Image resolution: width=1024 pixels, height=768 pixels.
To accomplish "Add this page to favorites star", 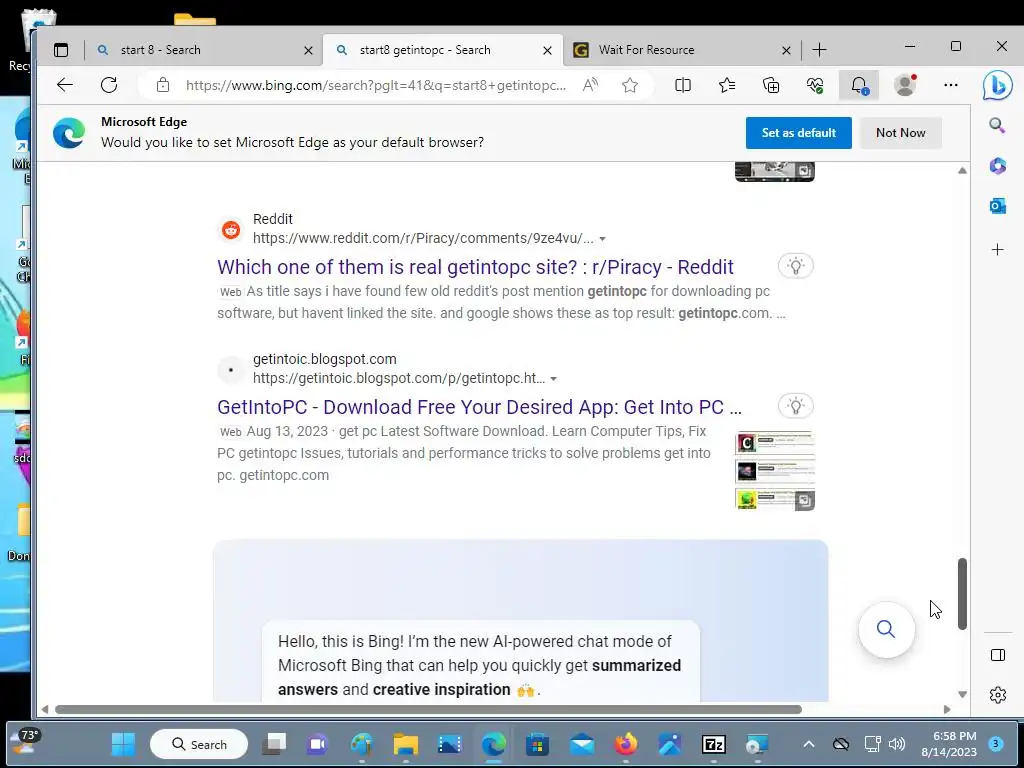I will [630, 85].
